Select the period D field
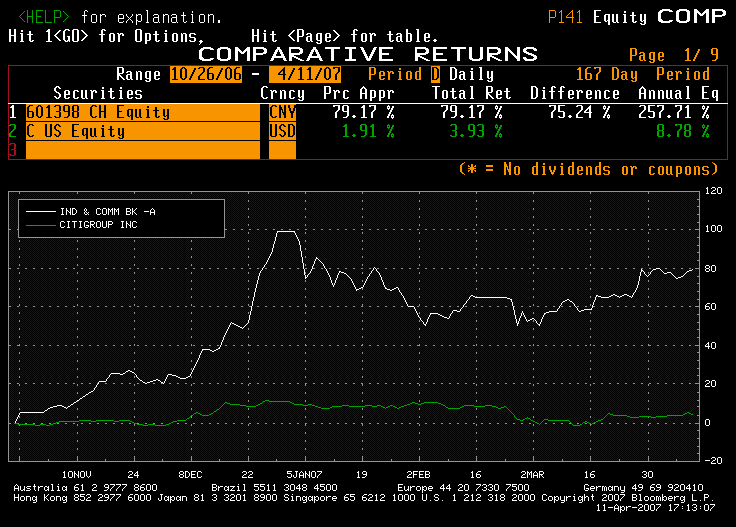 click(x=435, y=74)
